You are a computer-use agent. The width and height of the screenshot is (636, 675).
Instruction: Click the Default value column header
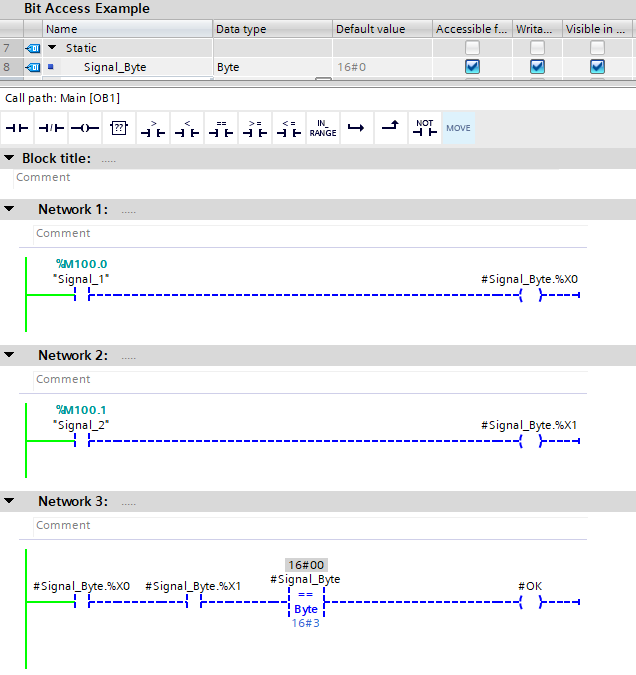(x=382, y=29)
